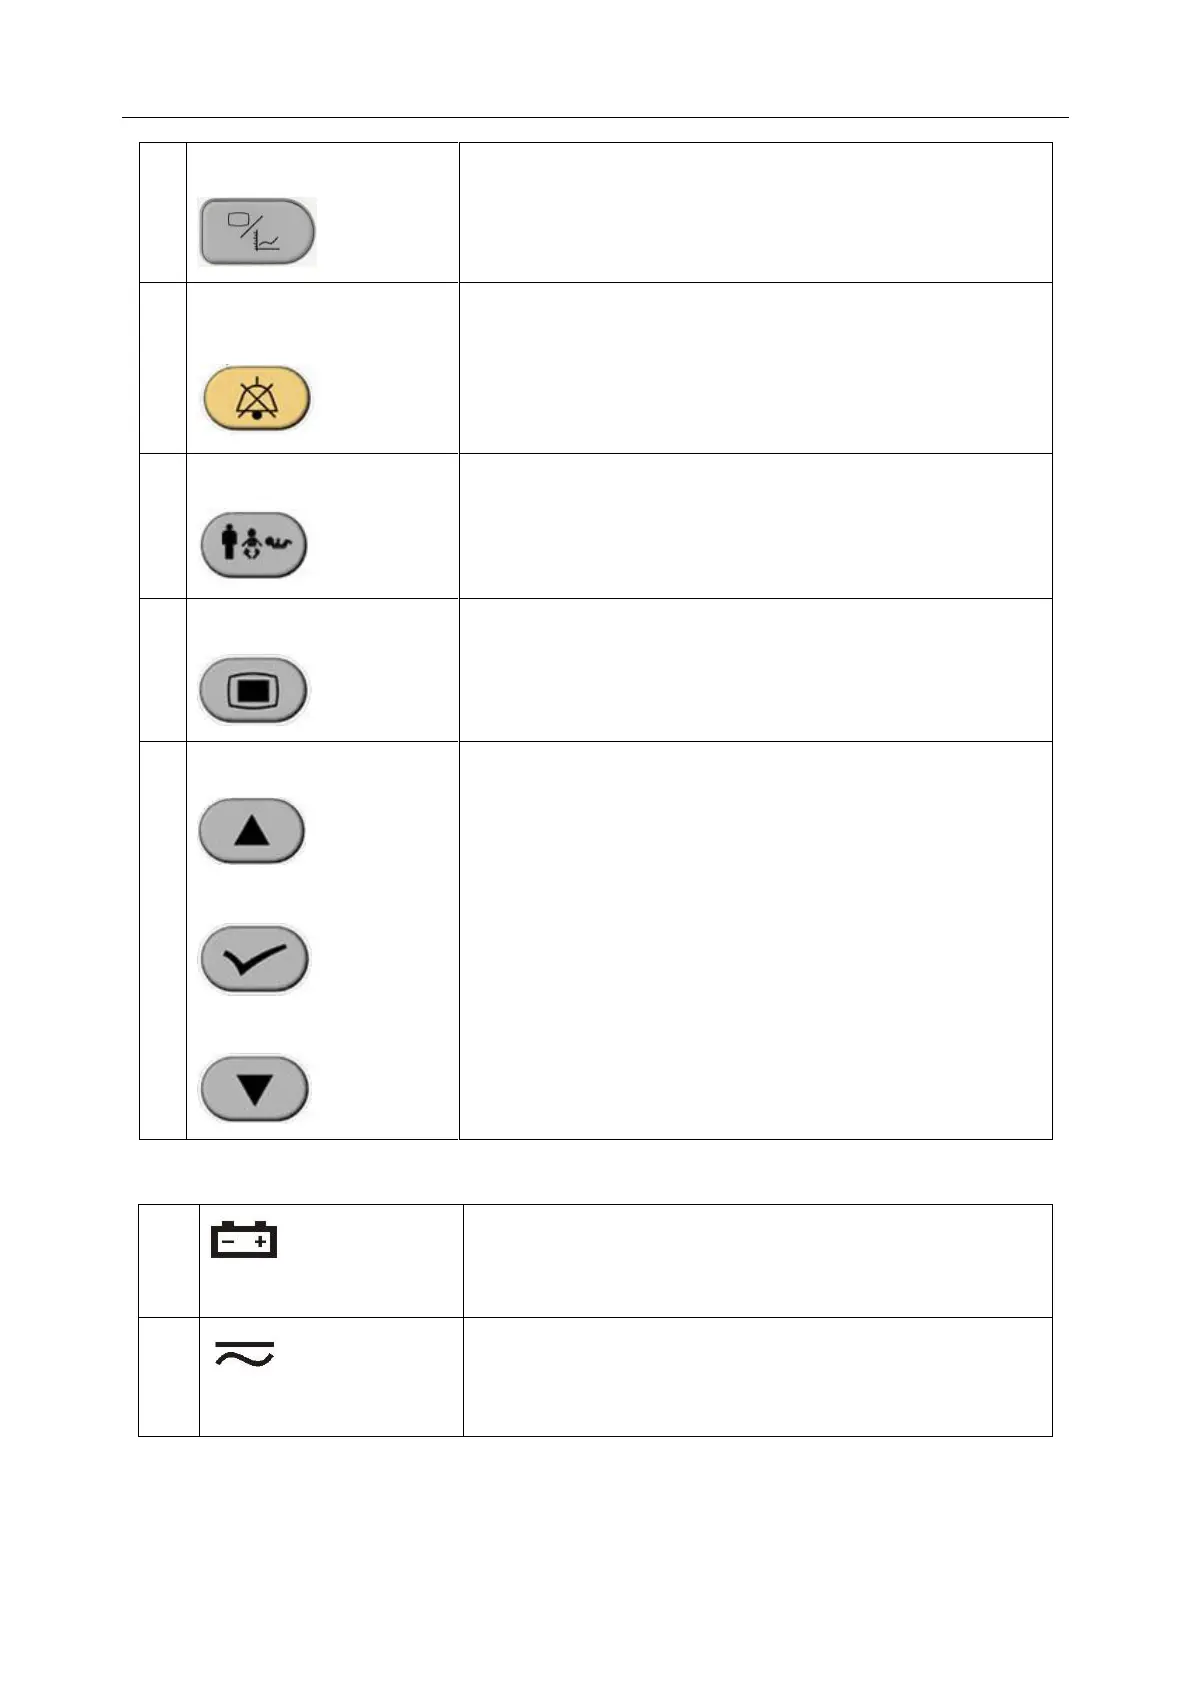Click the blank description cell beside patient type button

[755, 526]
